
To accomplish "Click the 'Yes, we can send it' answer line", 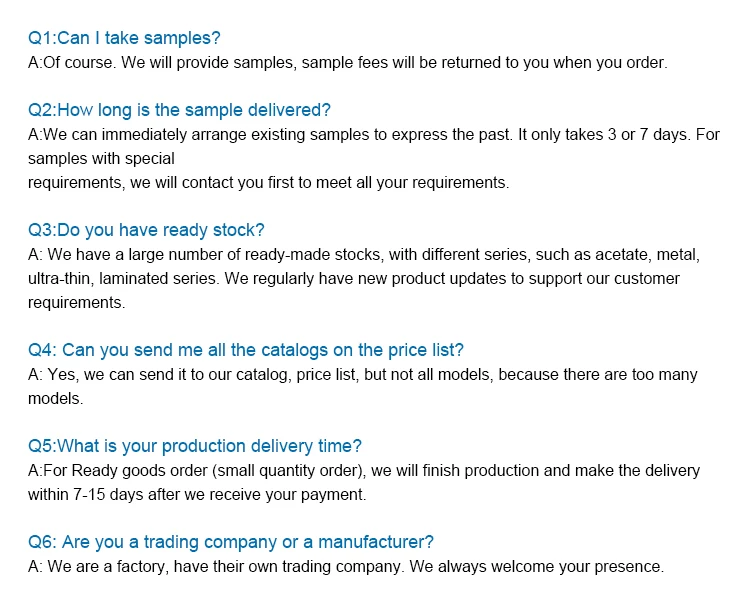I will point(363,375).
